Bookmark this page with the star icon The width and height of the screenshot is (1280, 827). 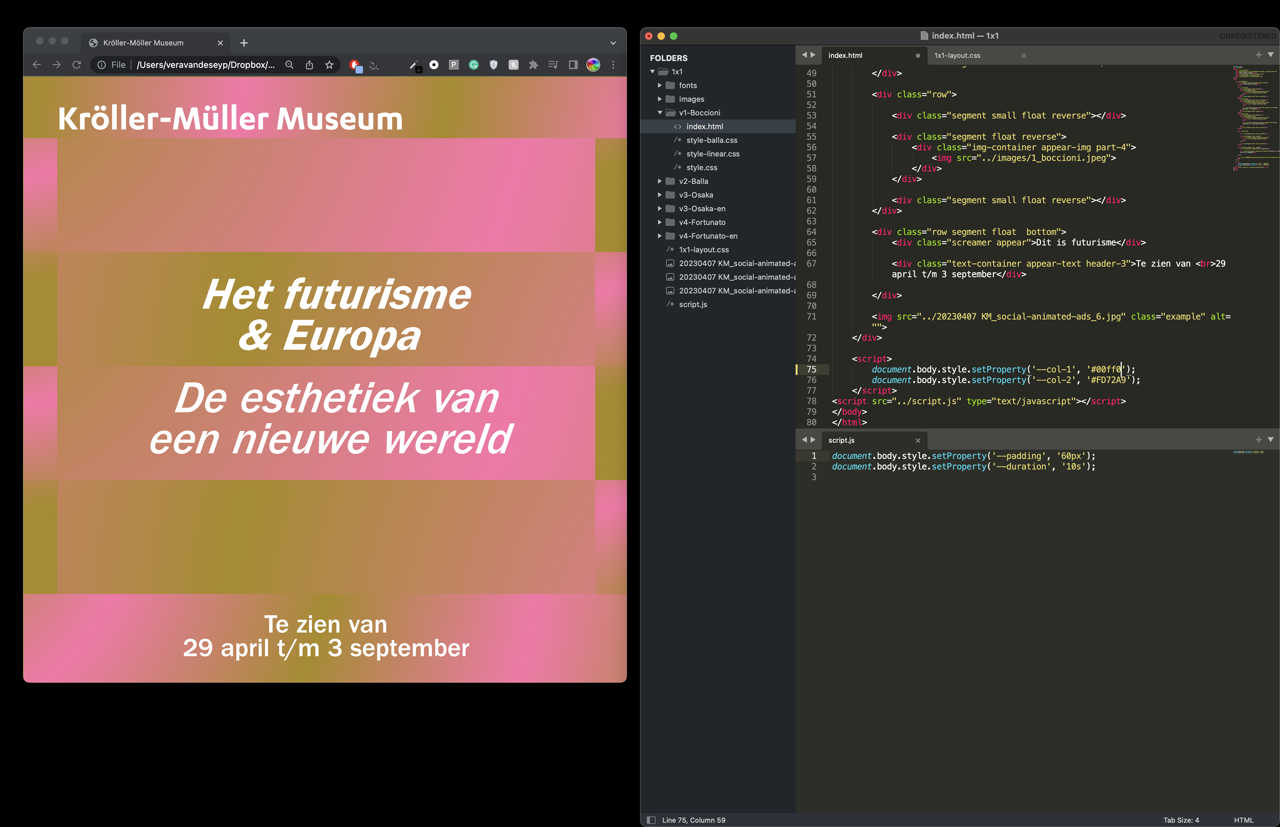pos(329,65)
